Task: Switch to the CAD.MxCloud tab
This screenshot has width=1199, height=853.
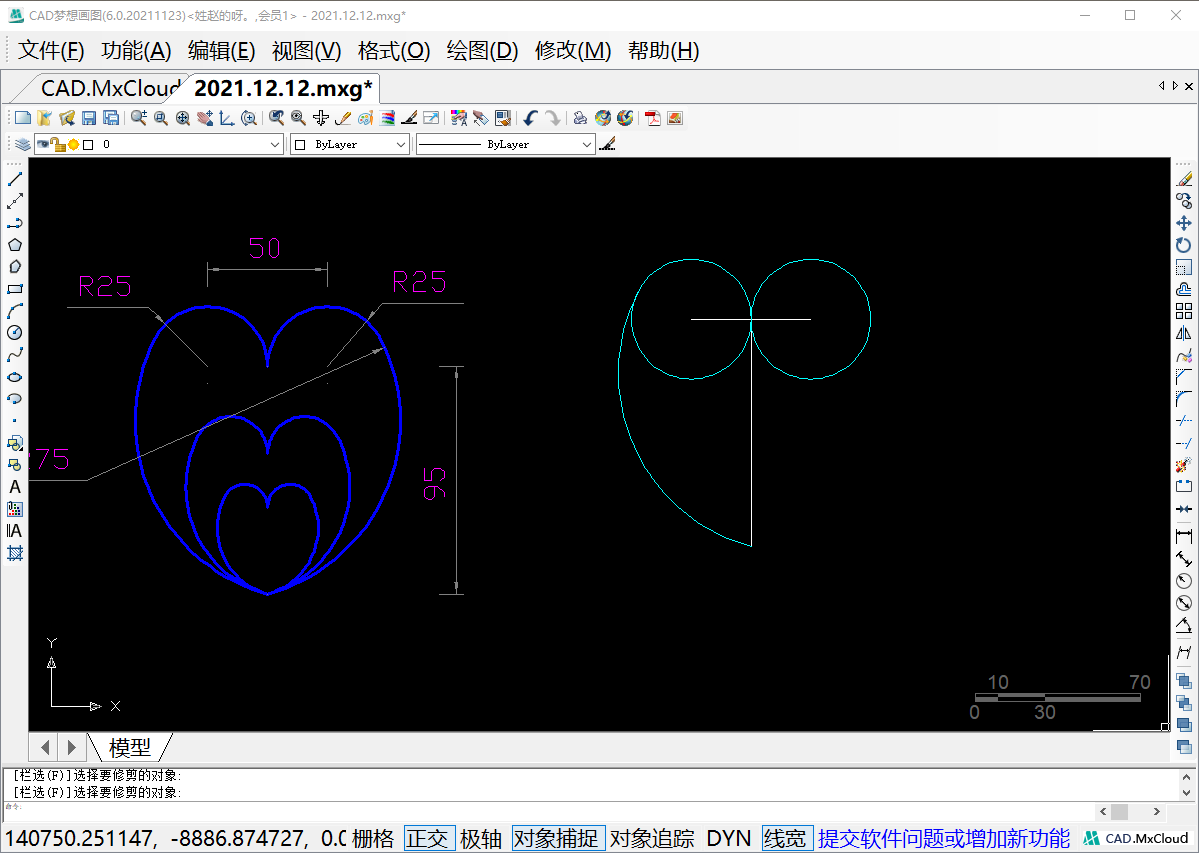Action: [109, 88]
